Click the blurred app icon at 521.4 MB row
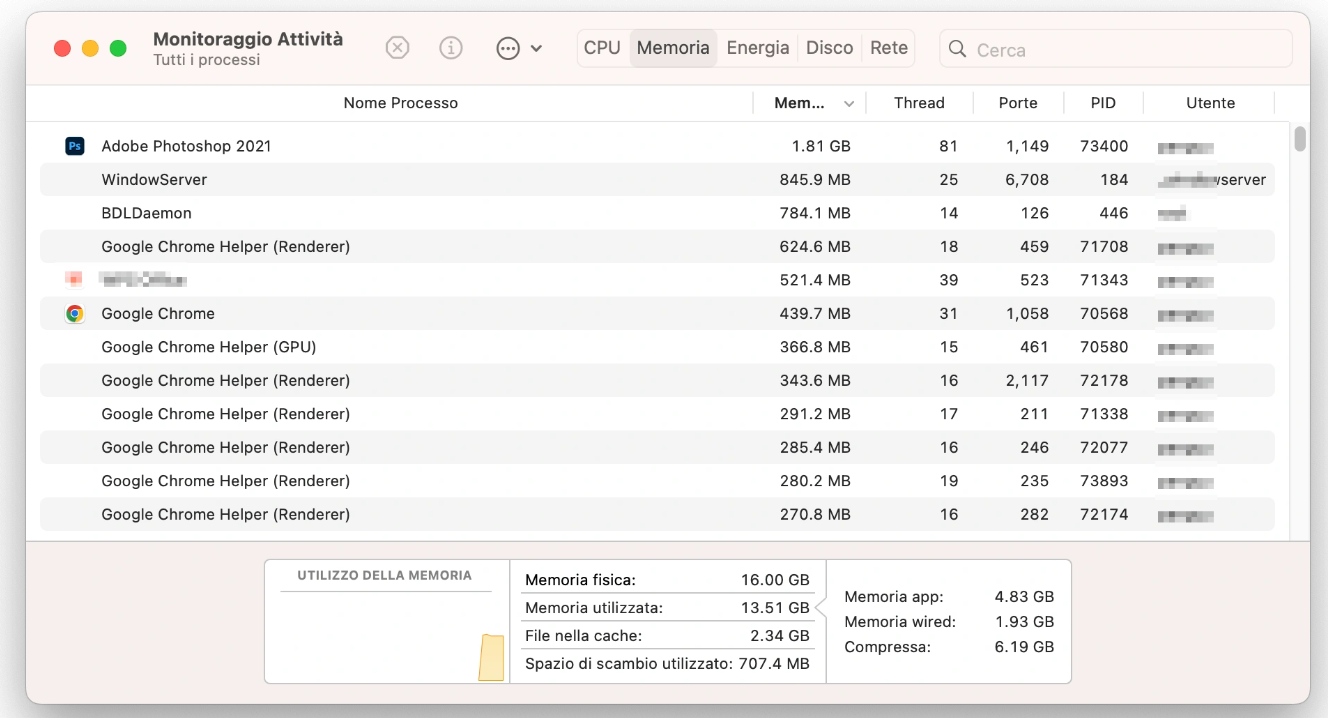Image resolution: width=1328 pixels, height=718 pixels. coord(73,279)
